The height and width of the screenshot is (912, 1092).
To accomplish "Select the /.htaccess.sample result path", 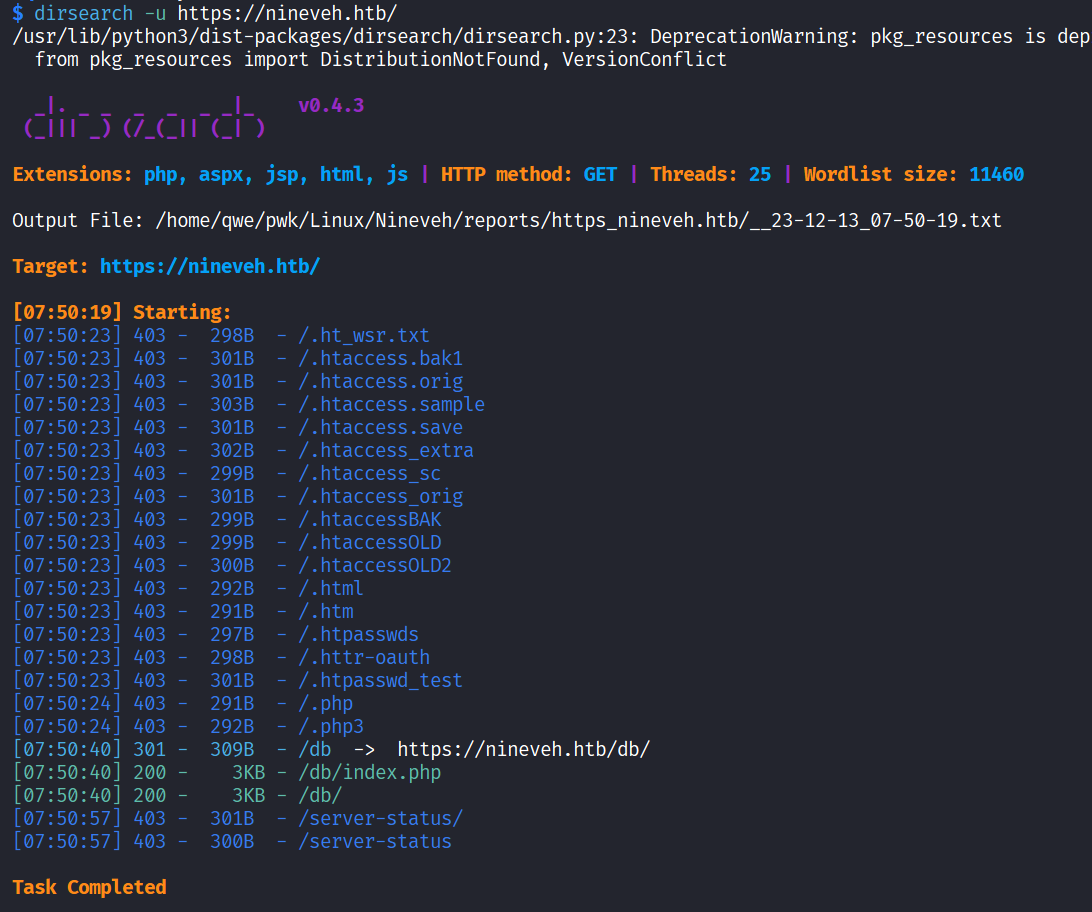I will (x=391, y=404).
